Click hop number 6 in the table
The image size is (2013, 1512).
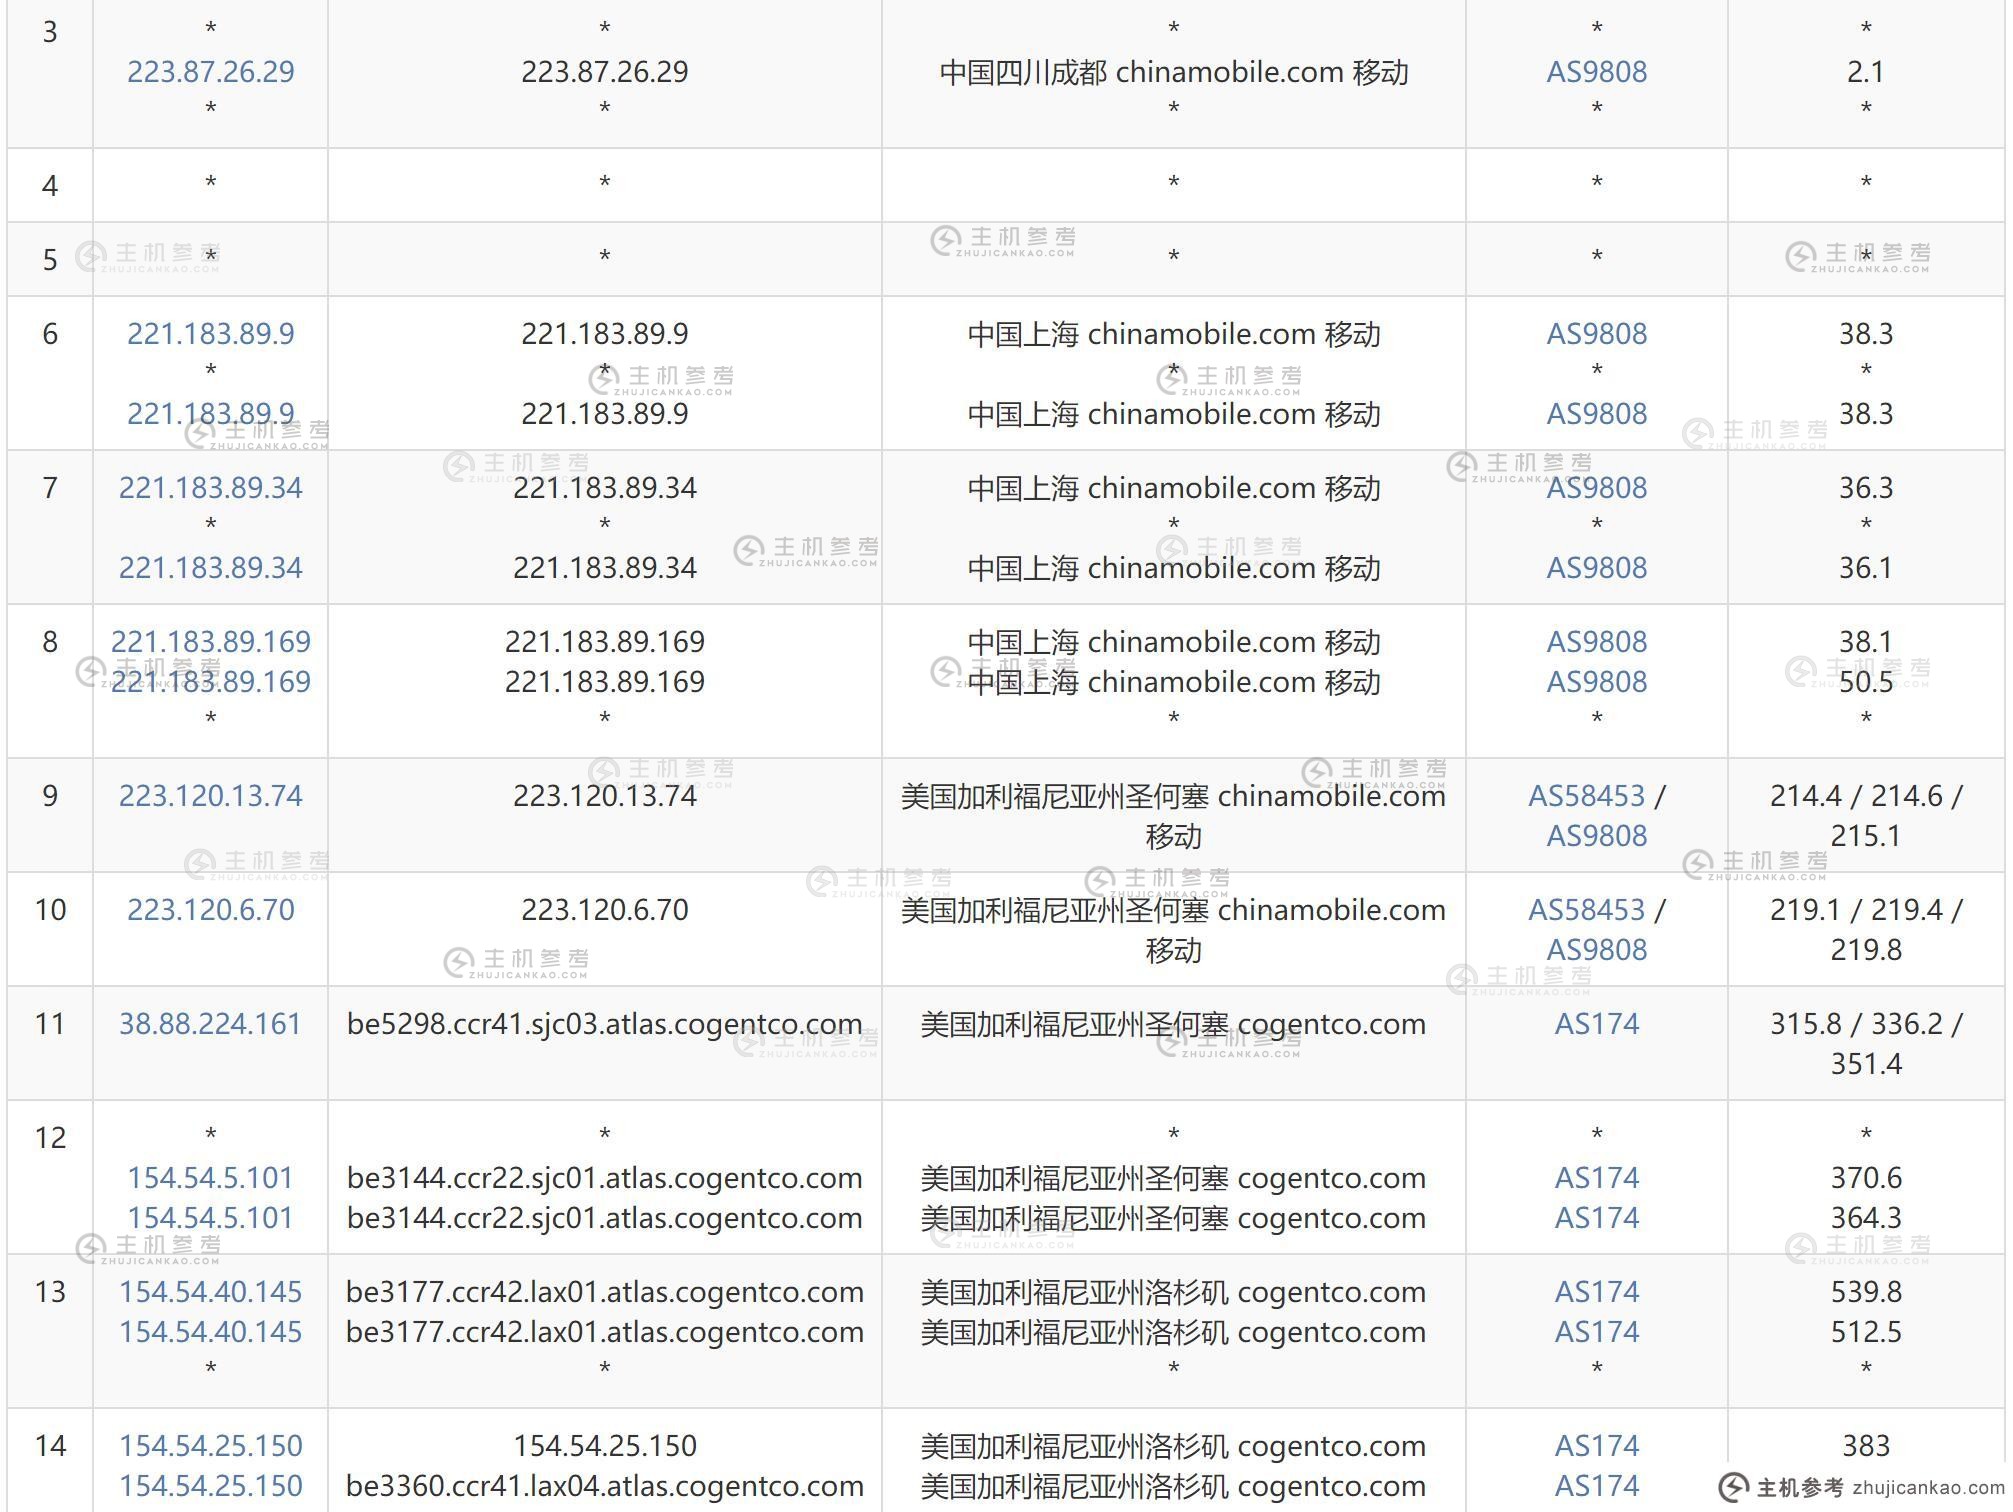point(50,334)
